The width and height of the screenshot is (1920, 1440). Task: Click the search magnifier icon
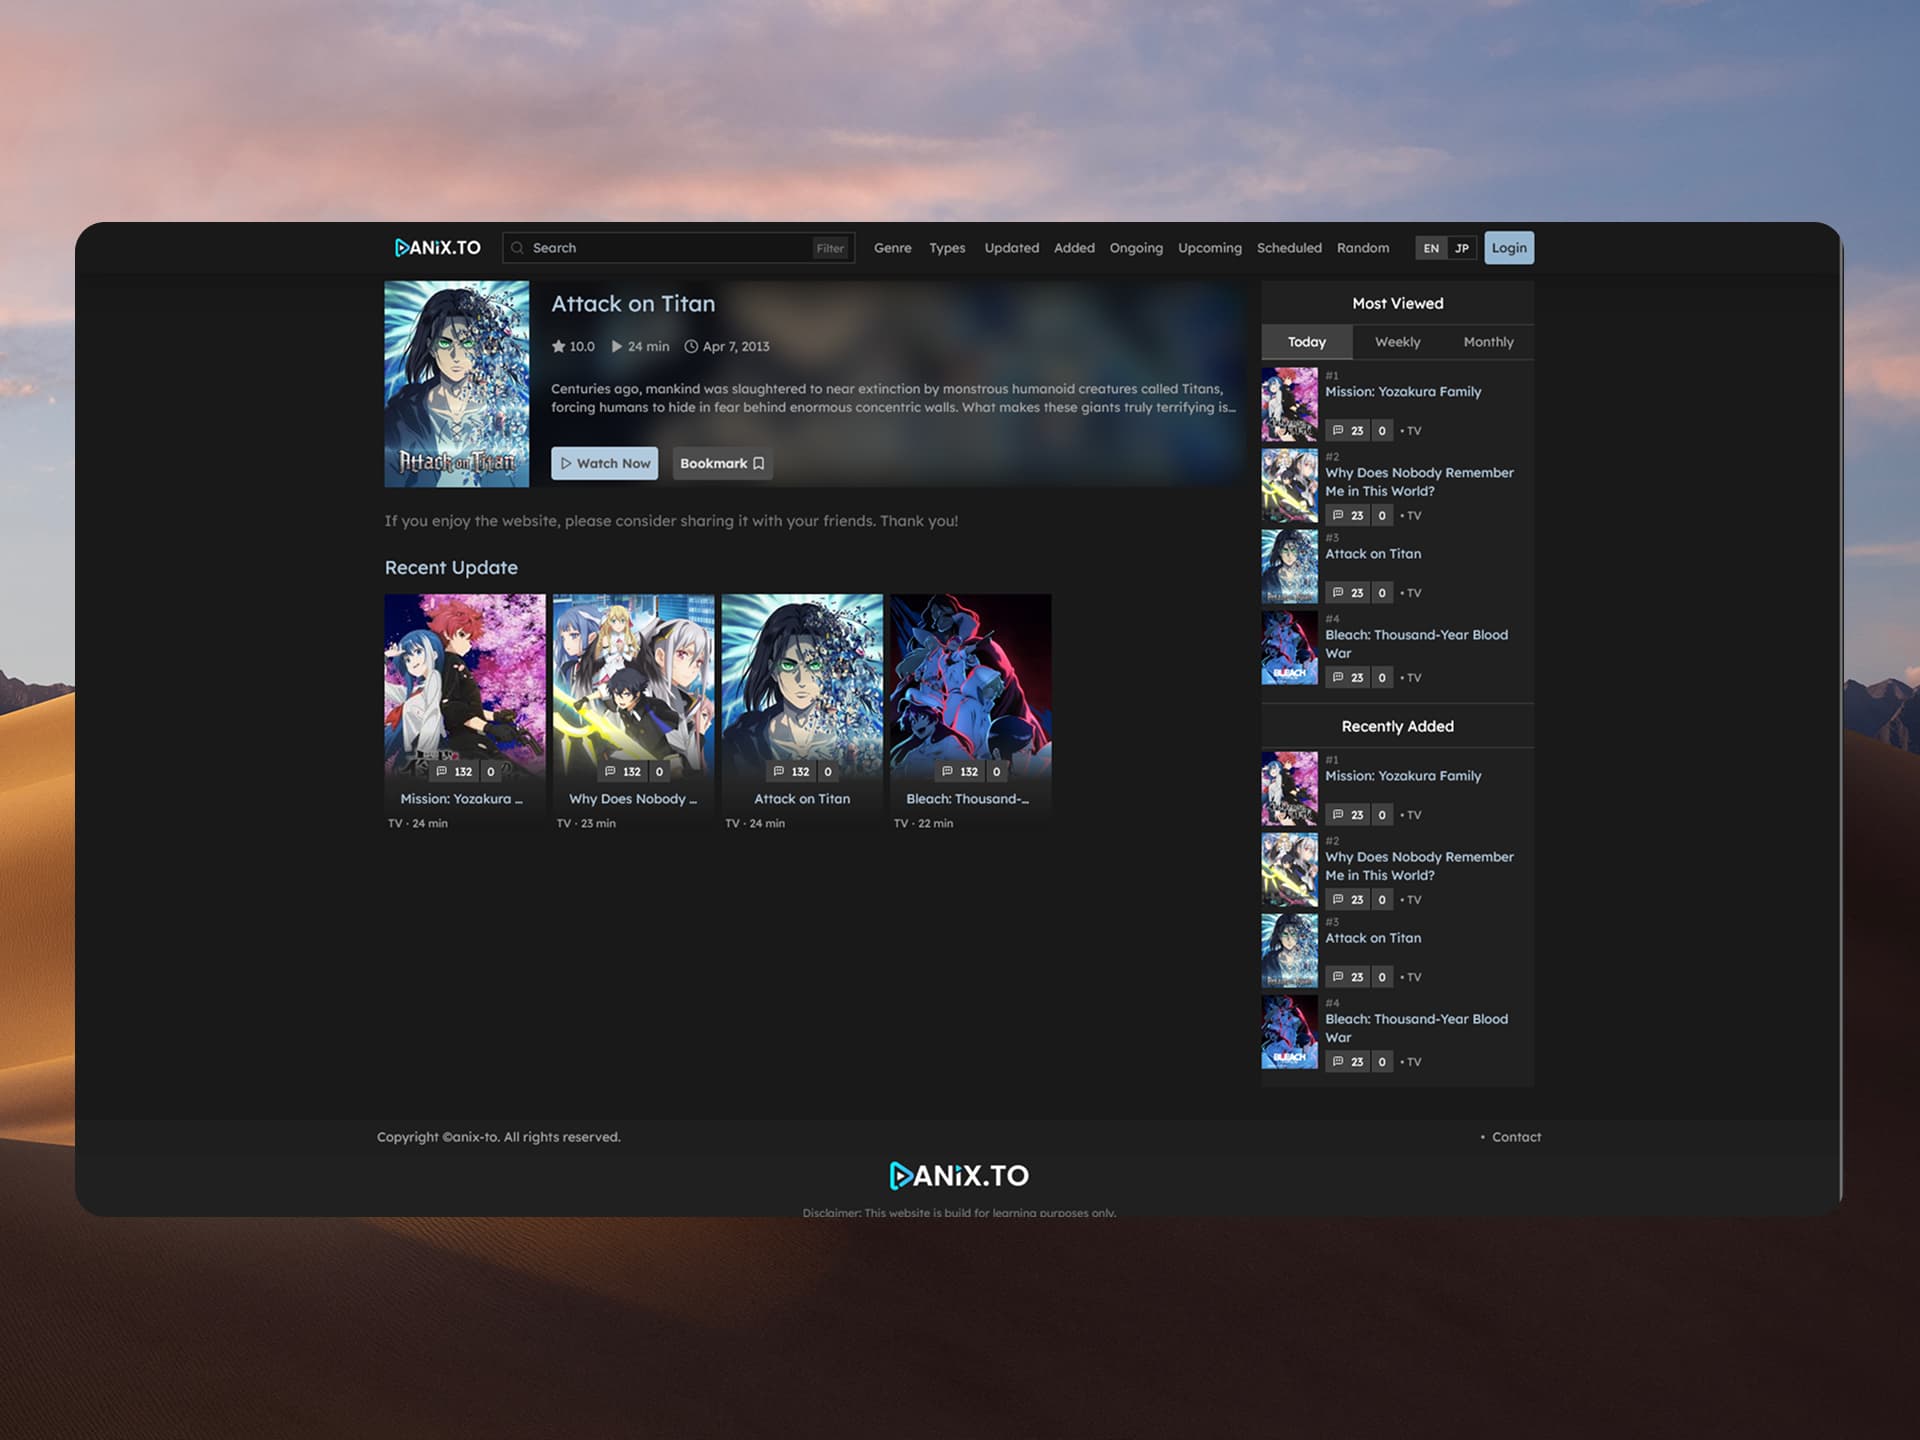pos(517,248)
